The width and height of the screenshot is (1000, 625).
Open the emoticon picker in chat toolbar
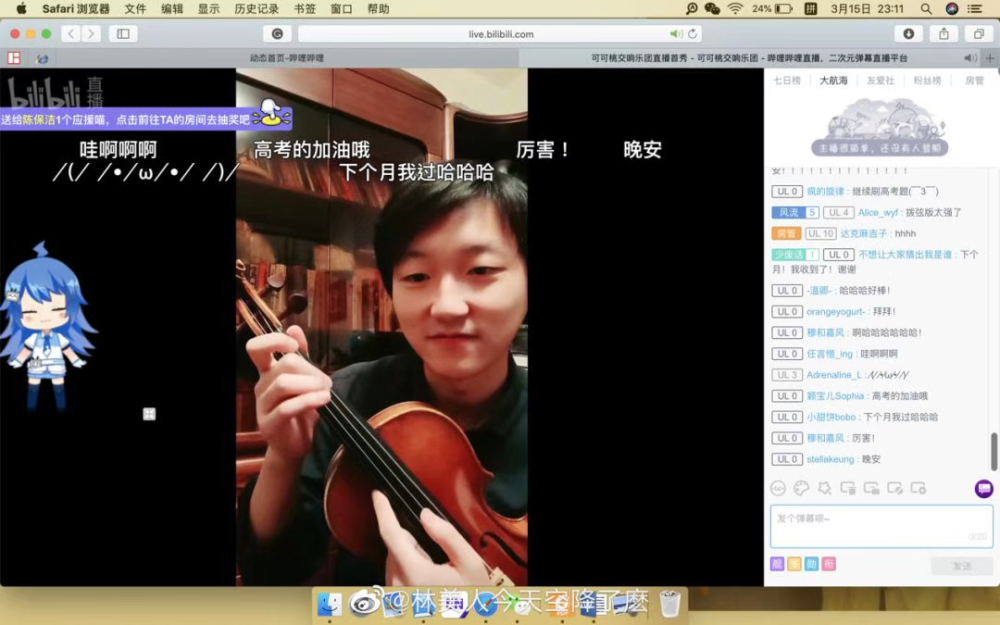(x=778, y=488)
